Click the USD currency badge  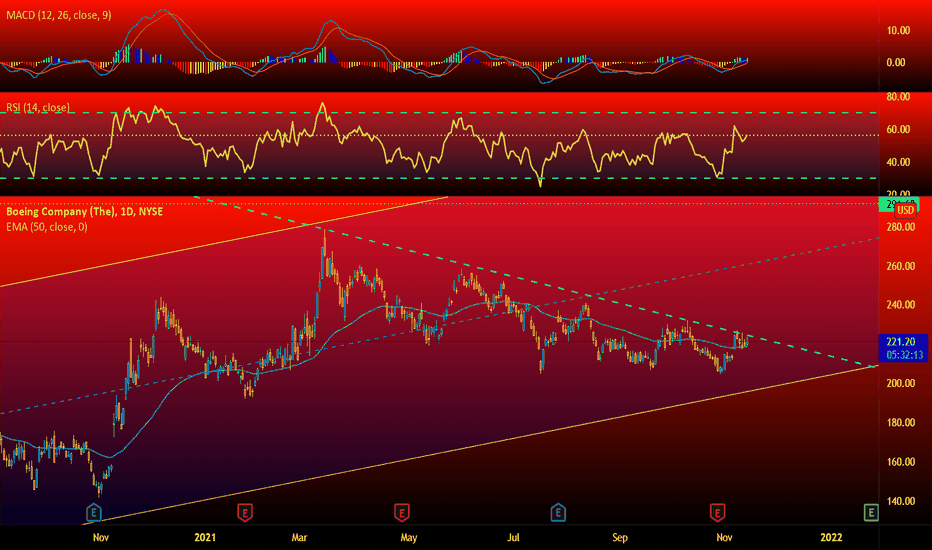pos(905,210)
